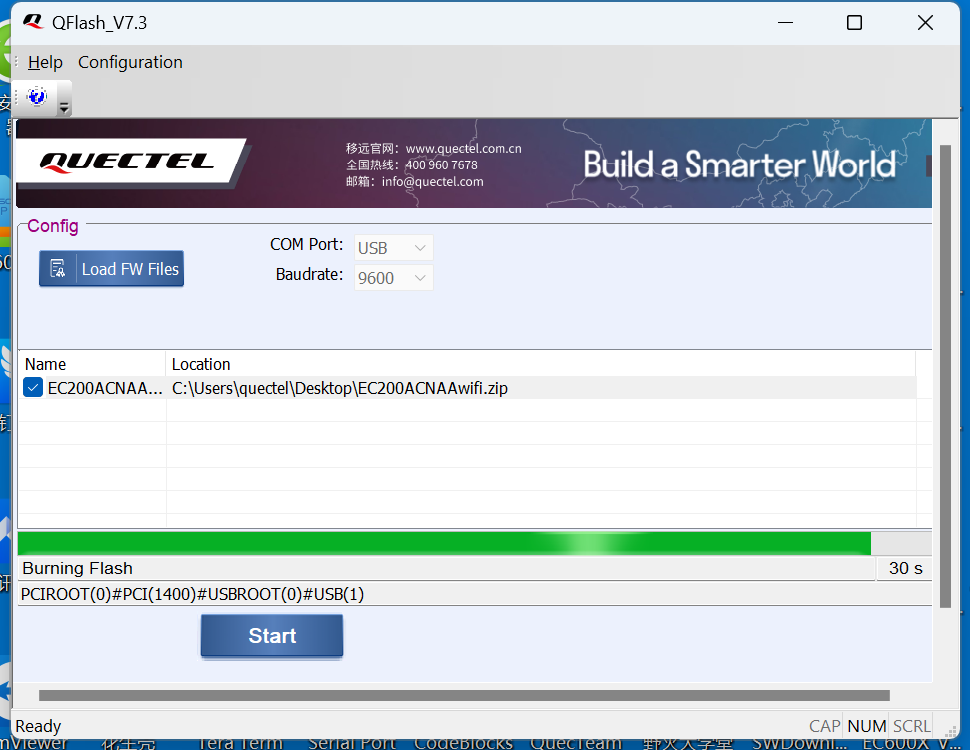Click the CAP indicator in status bar
Image resolution: width=970 pixels, height=750 pixels.
pos(825,726)
